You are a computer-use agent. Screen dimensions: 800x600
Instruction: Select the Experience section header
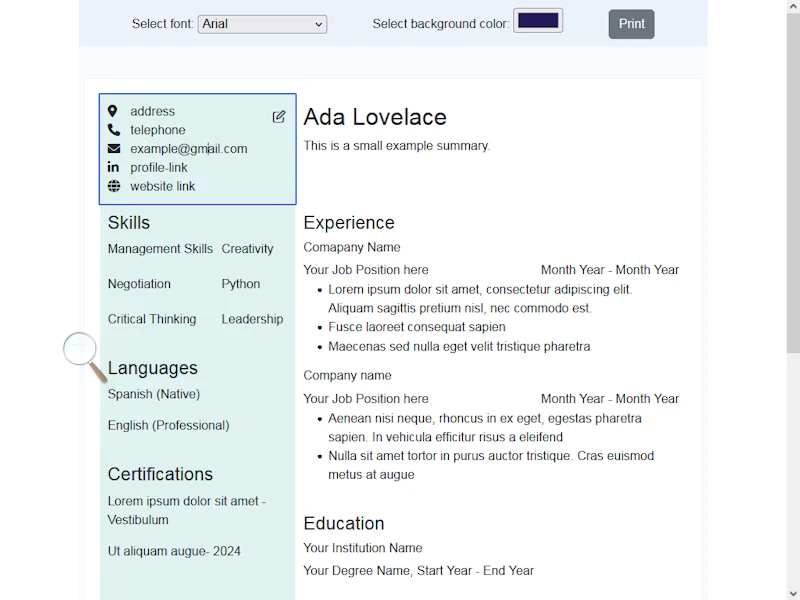click(348, 223)
